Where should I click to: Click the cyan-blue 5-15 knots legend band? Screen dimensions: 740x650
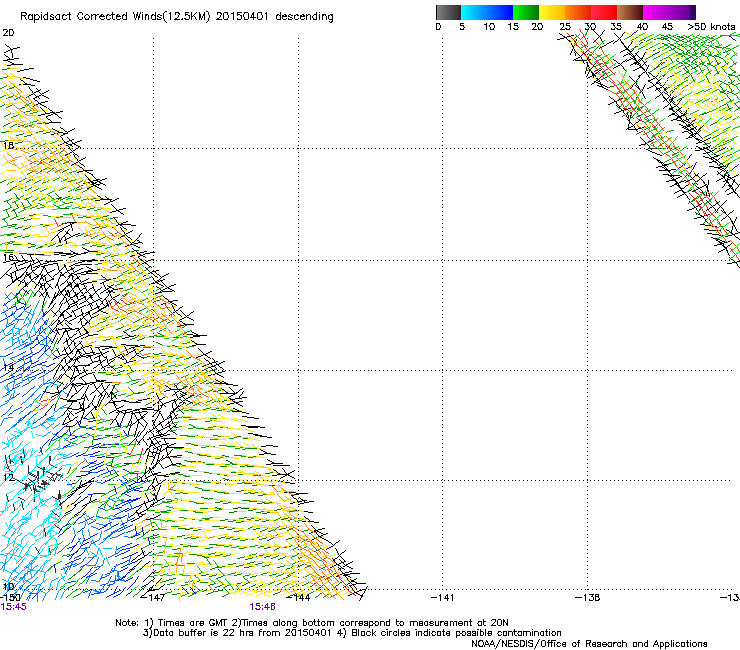pos(487,12)
